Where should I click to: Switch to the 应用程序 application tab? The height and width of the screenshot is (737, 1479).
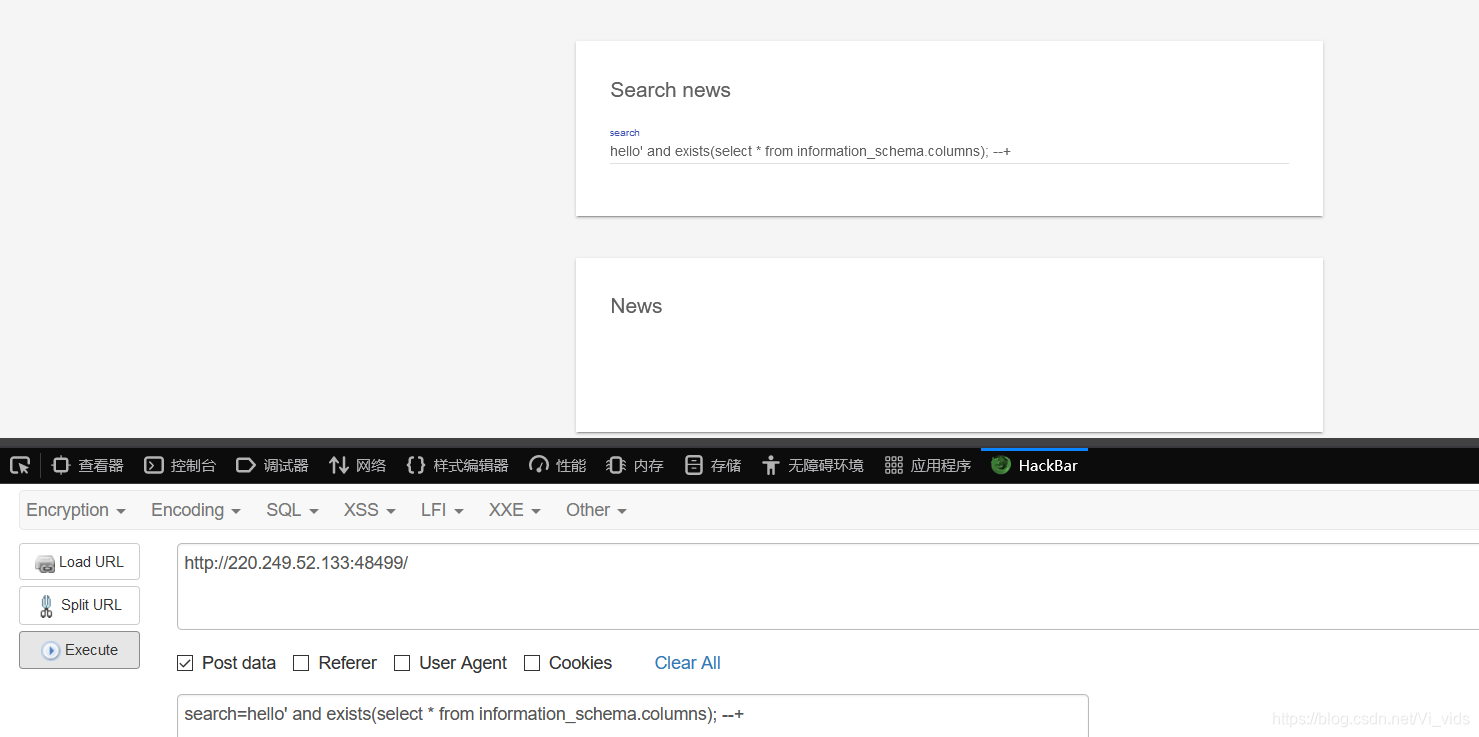coord(928,465)
